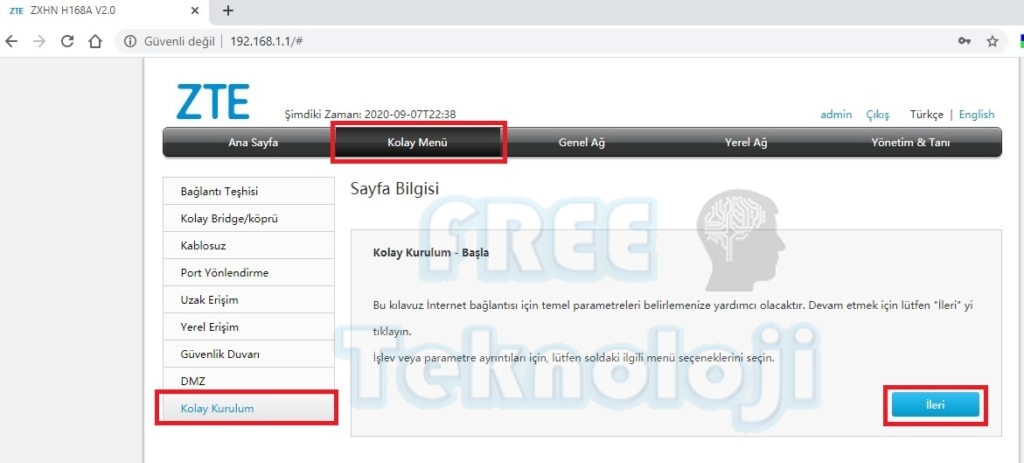Viewport: 1024px width, 463px height.
Task: Open the Ana Sayfa tab
Action: [253, 142]
